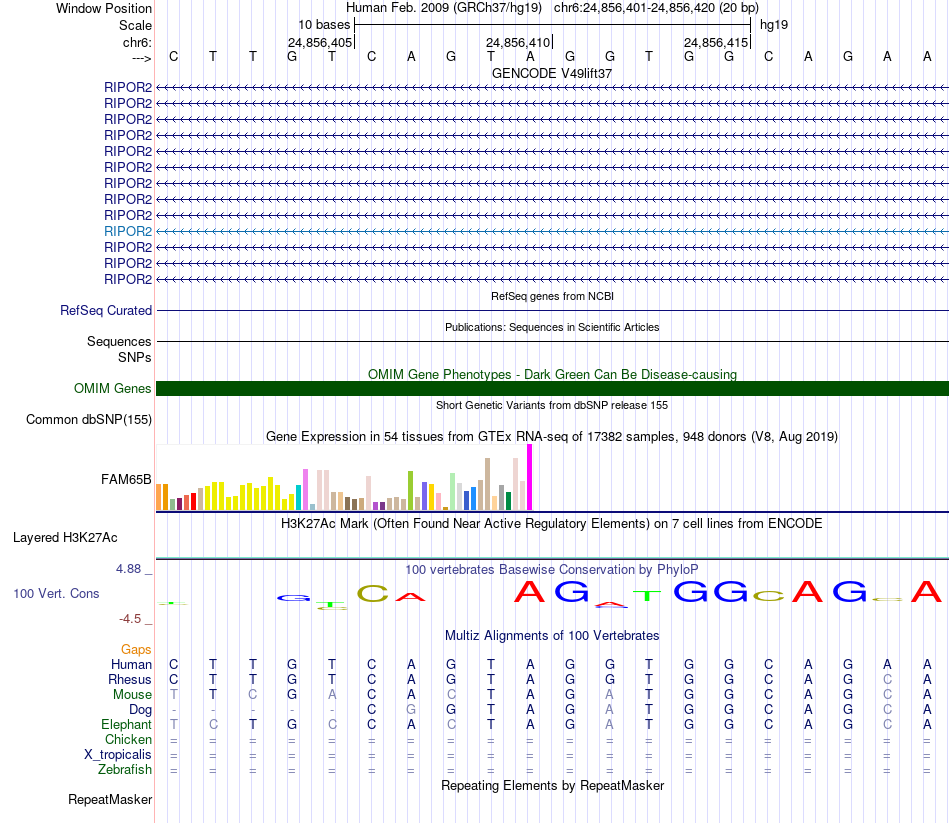The height and width of the screenshot is (823, 950).
Task: Open 'RefSeq genes from NCBI' track title
Action: point(552,296)
